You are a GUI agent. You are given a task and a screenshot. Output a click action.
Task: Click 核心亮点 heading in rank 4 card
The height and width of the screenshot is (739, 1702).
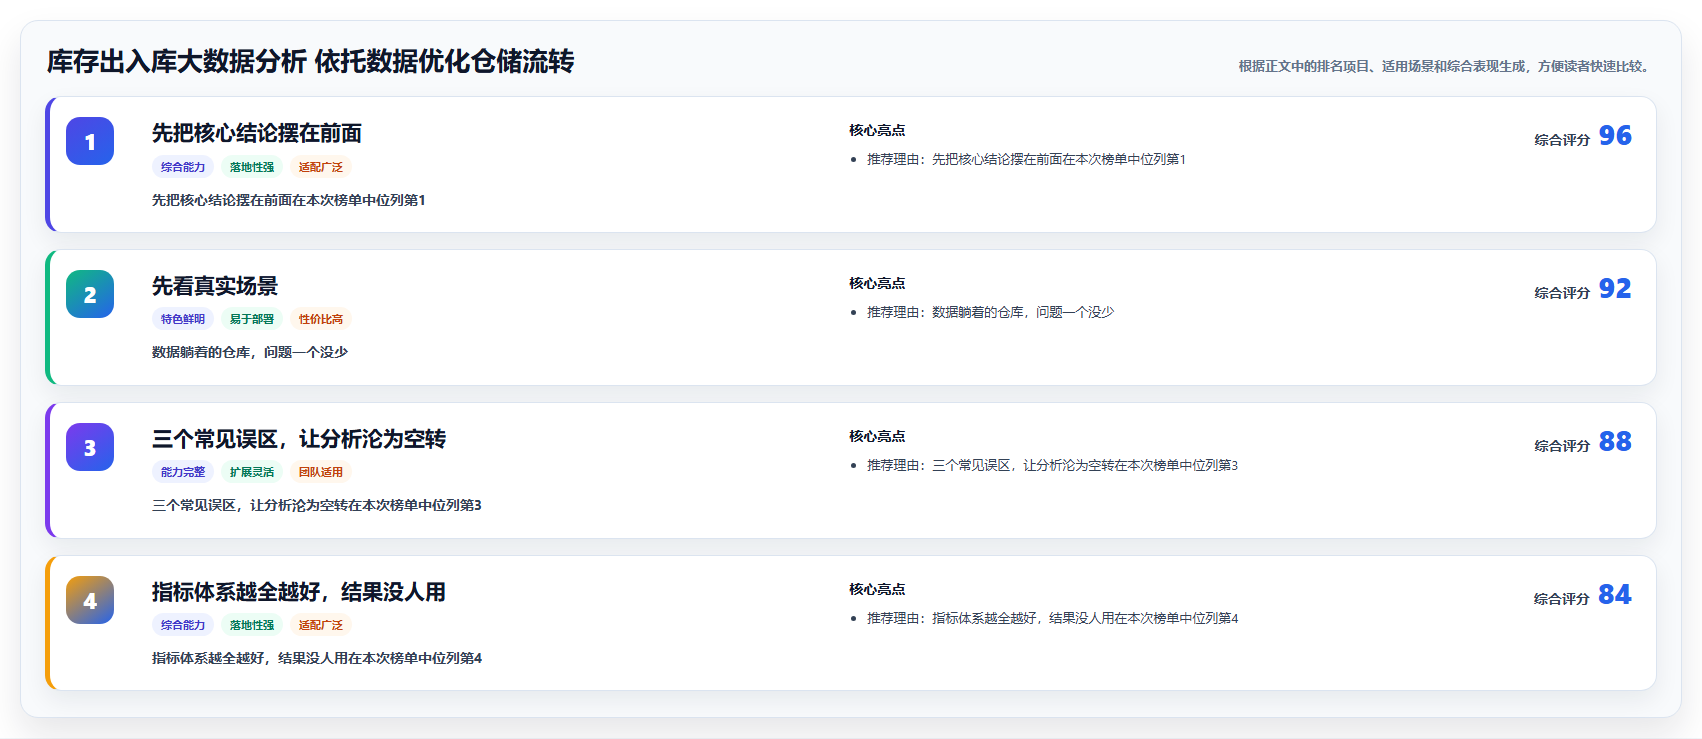point(877,589)
